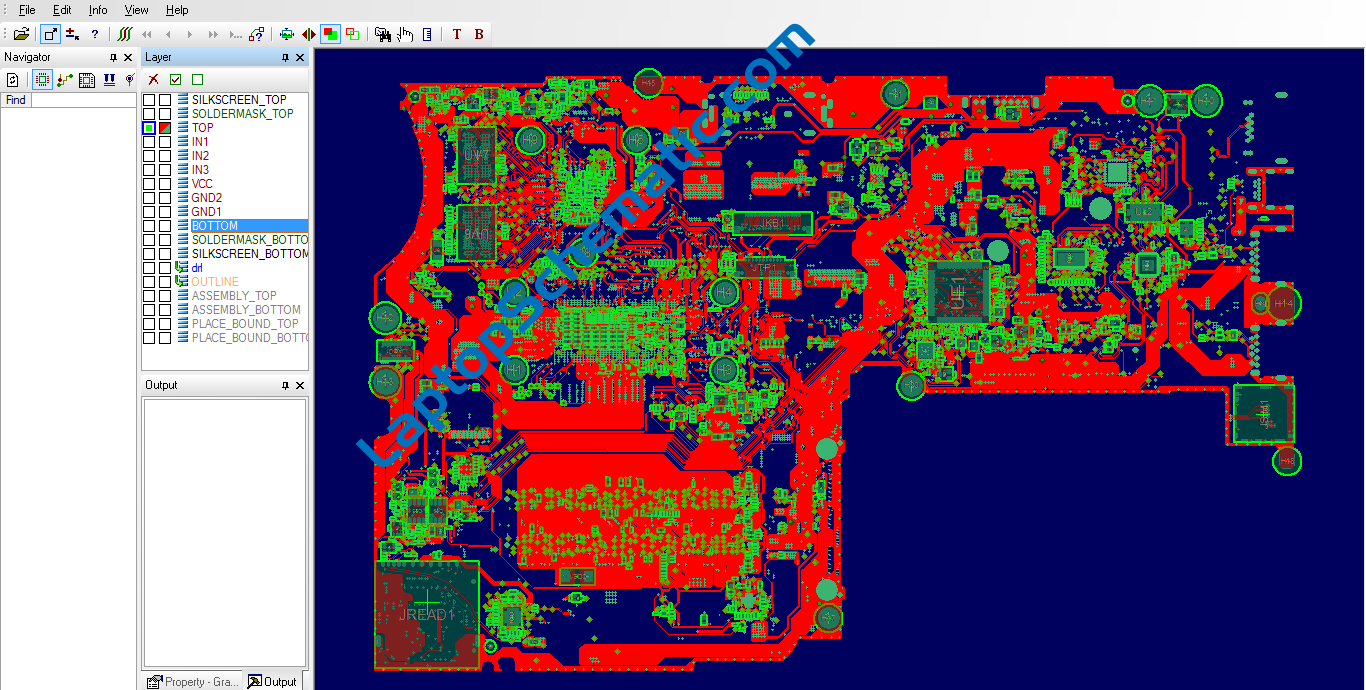Click the via target icon in Navigator

click(x=129, y=79)
